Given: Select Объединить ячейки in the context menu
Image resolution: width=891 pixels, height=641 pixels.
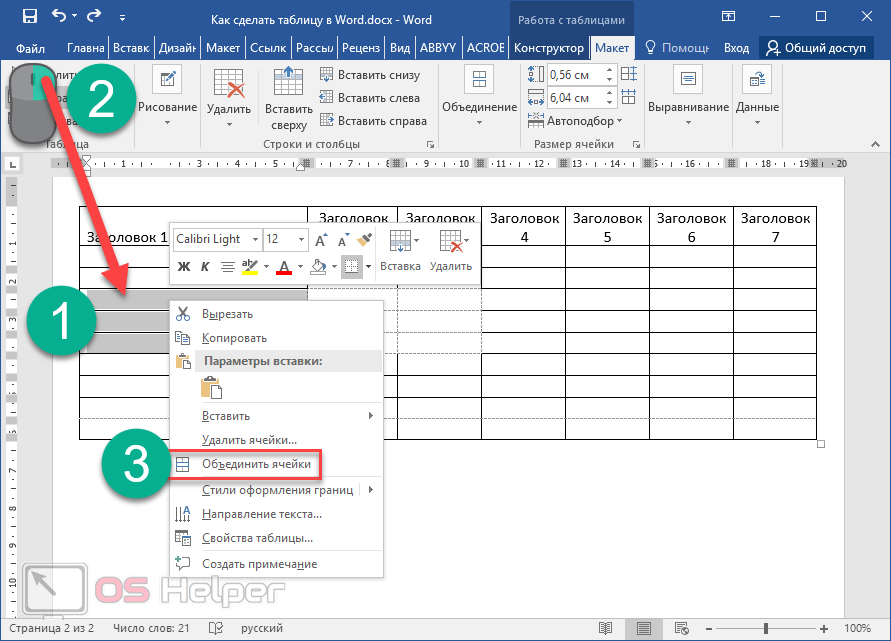Looking at the screenshot, I should coord(257,464).
